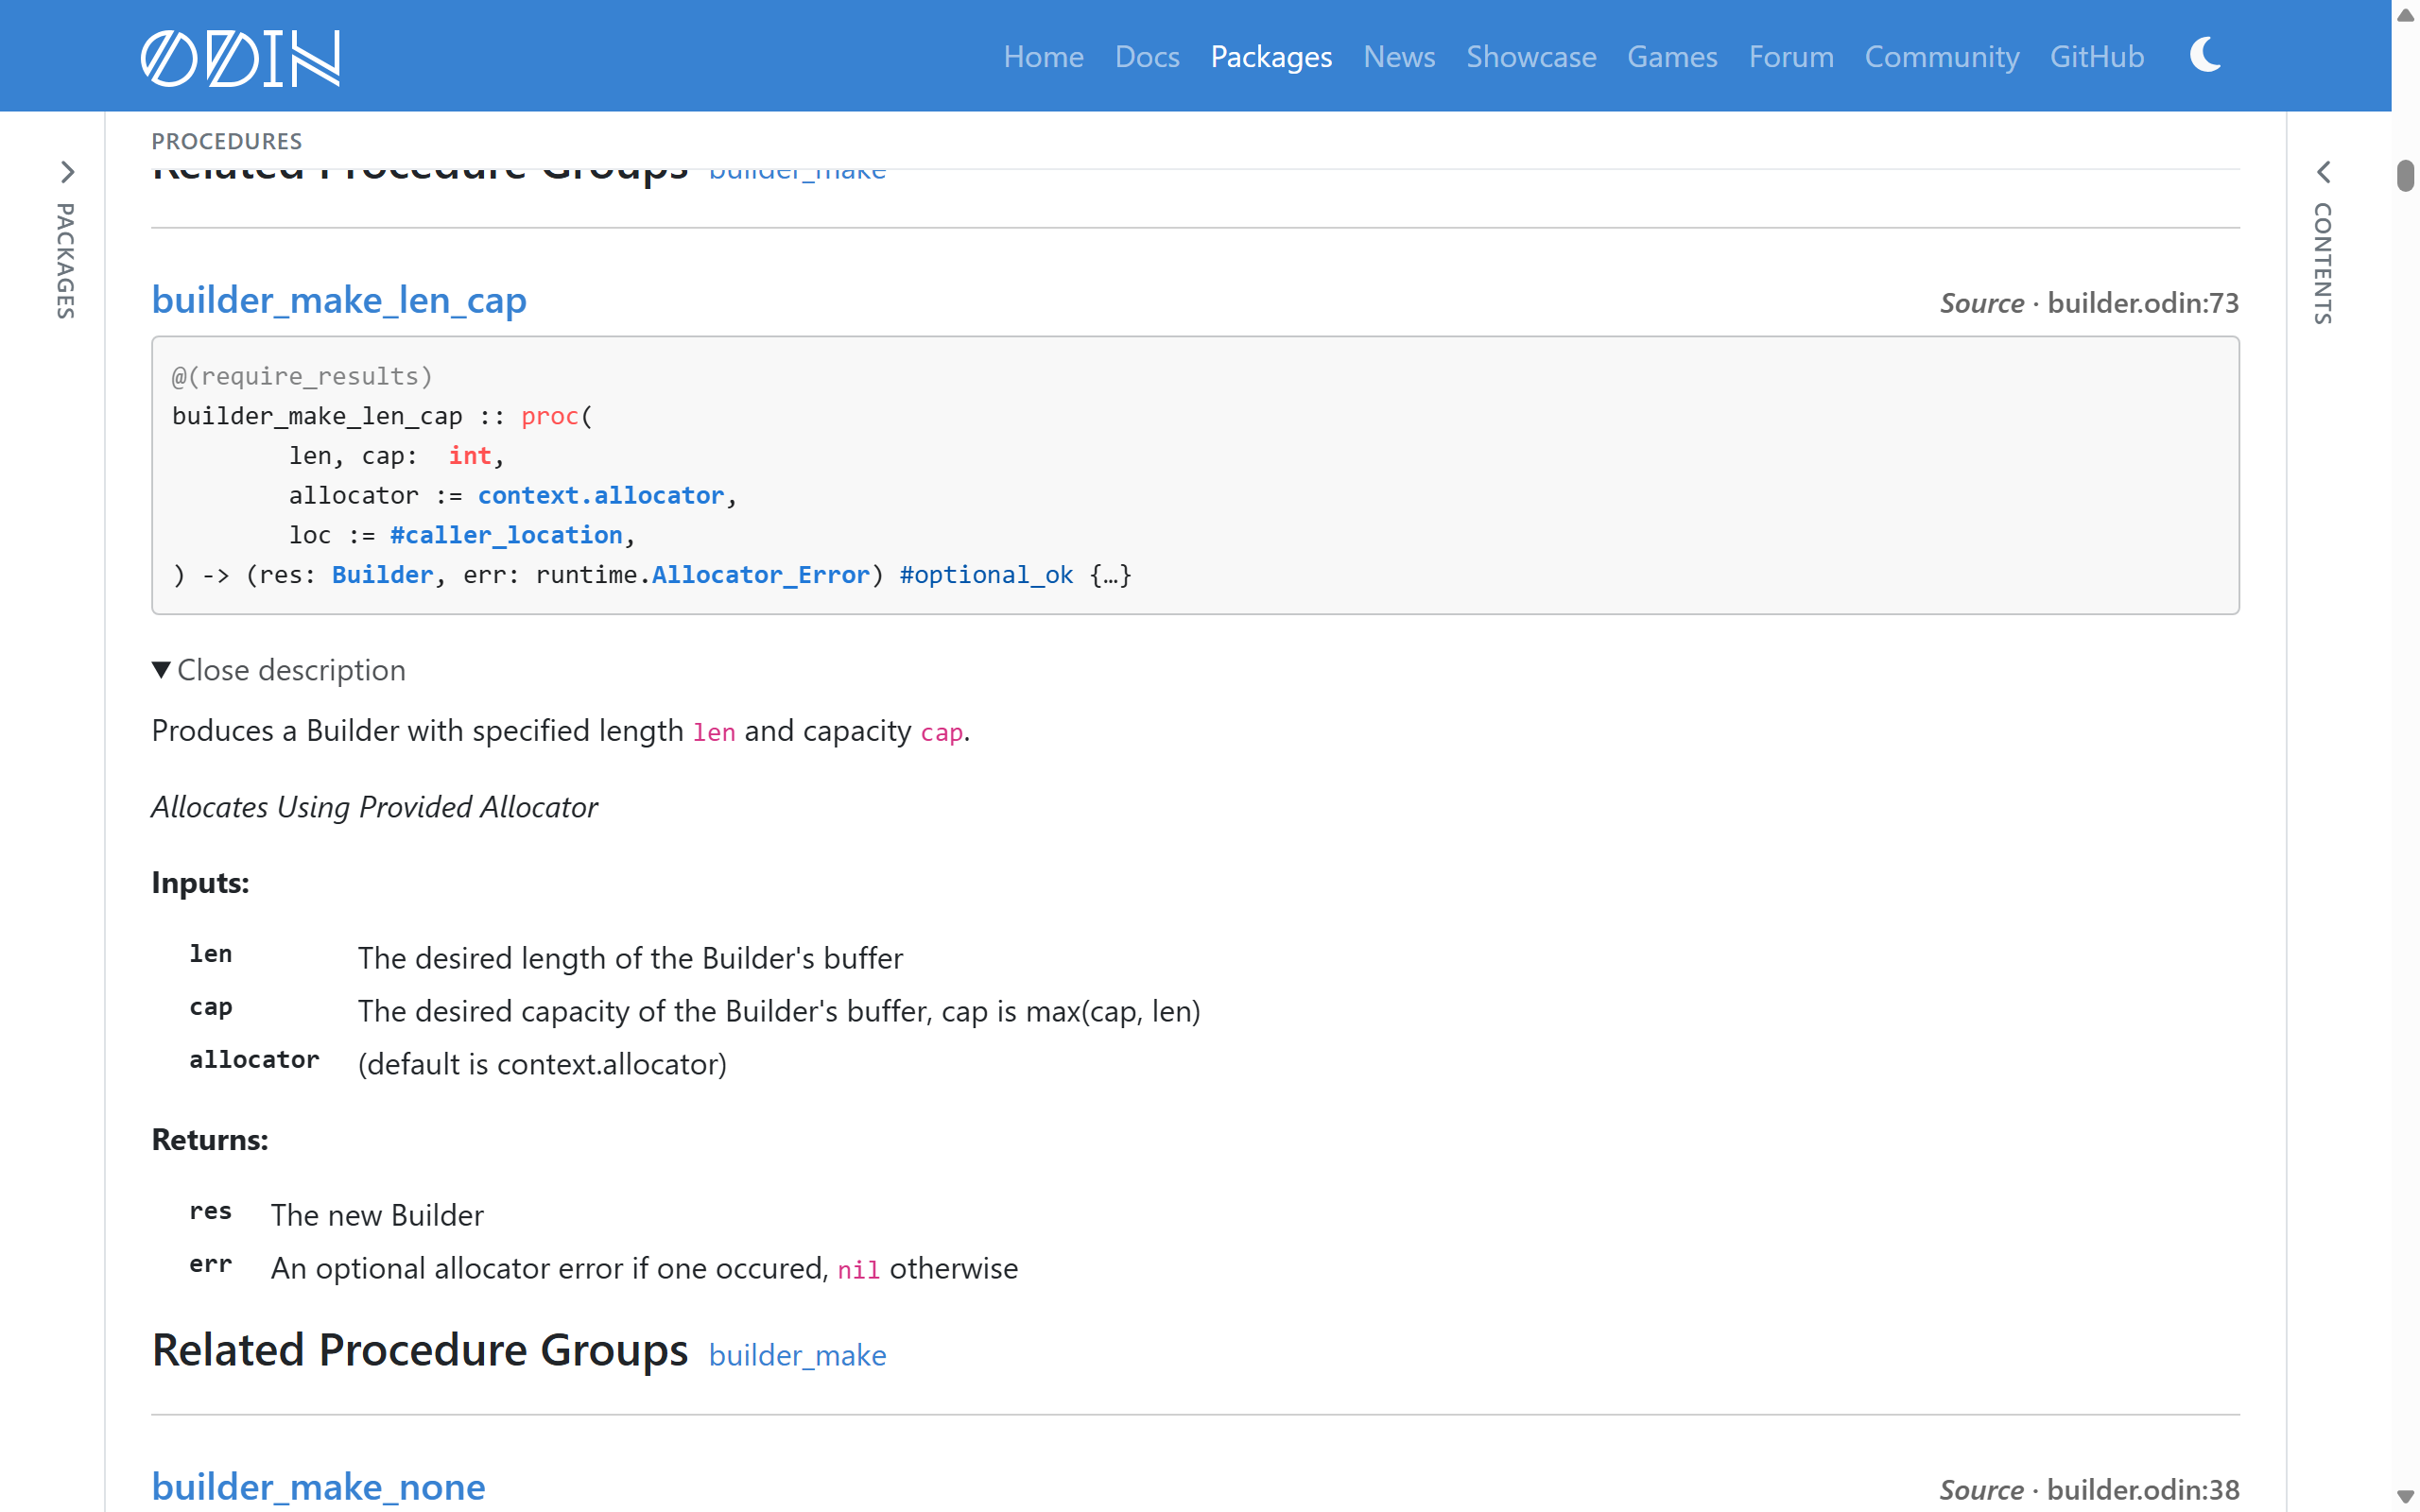2420x1512 pixels.
Task: Click the Odin logo
Action: [x=240, y=57]
